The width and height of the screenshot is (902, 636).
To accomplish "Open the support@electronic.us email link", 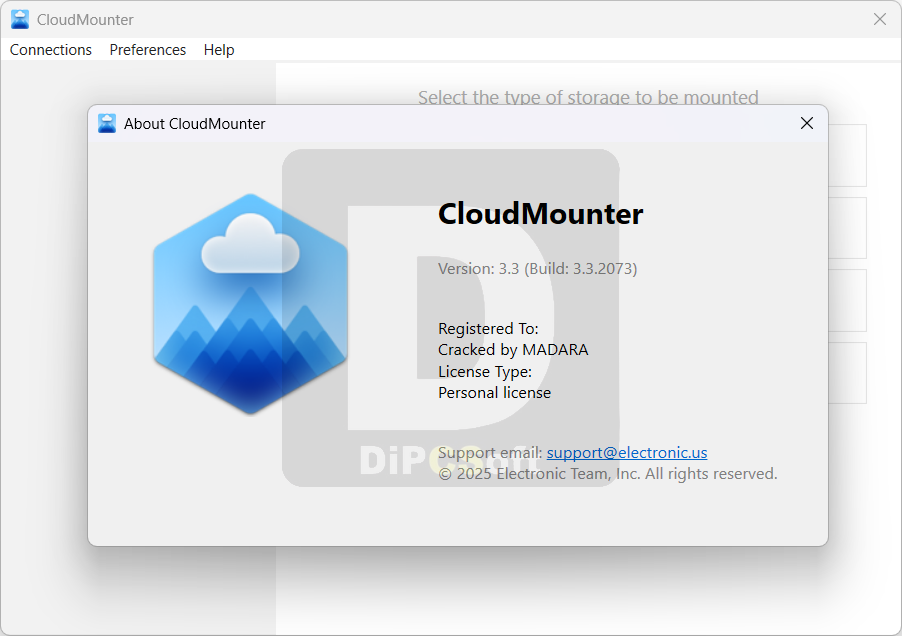I will 626,453.
